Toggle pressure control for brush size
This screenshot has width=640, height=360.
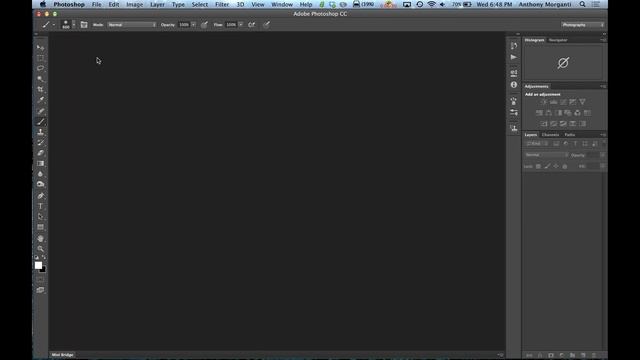pyautogui.click(x=266, y=25)
